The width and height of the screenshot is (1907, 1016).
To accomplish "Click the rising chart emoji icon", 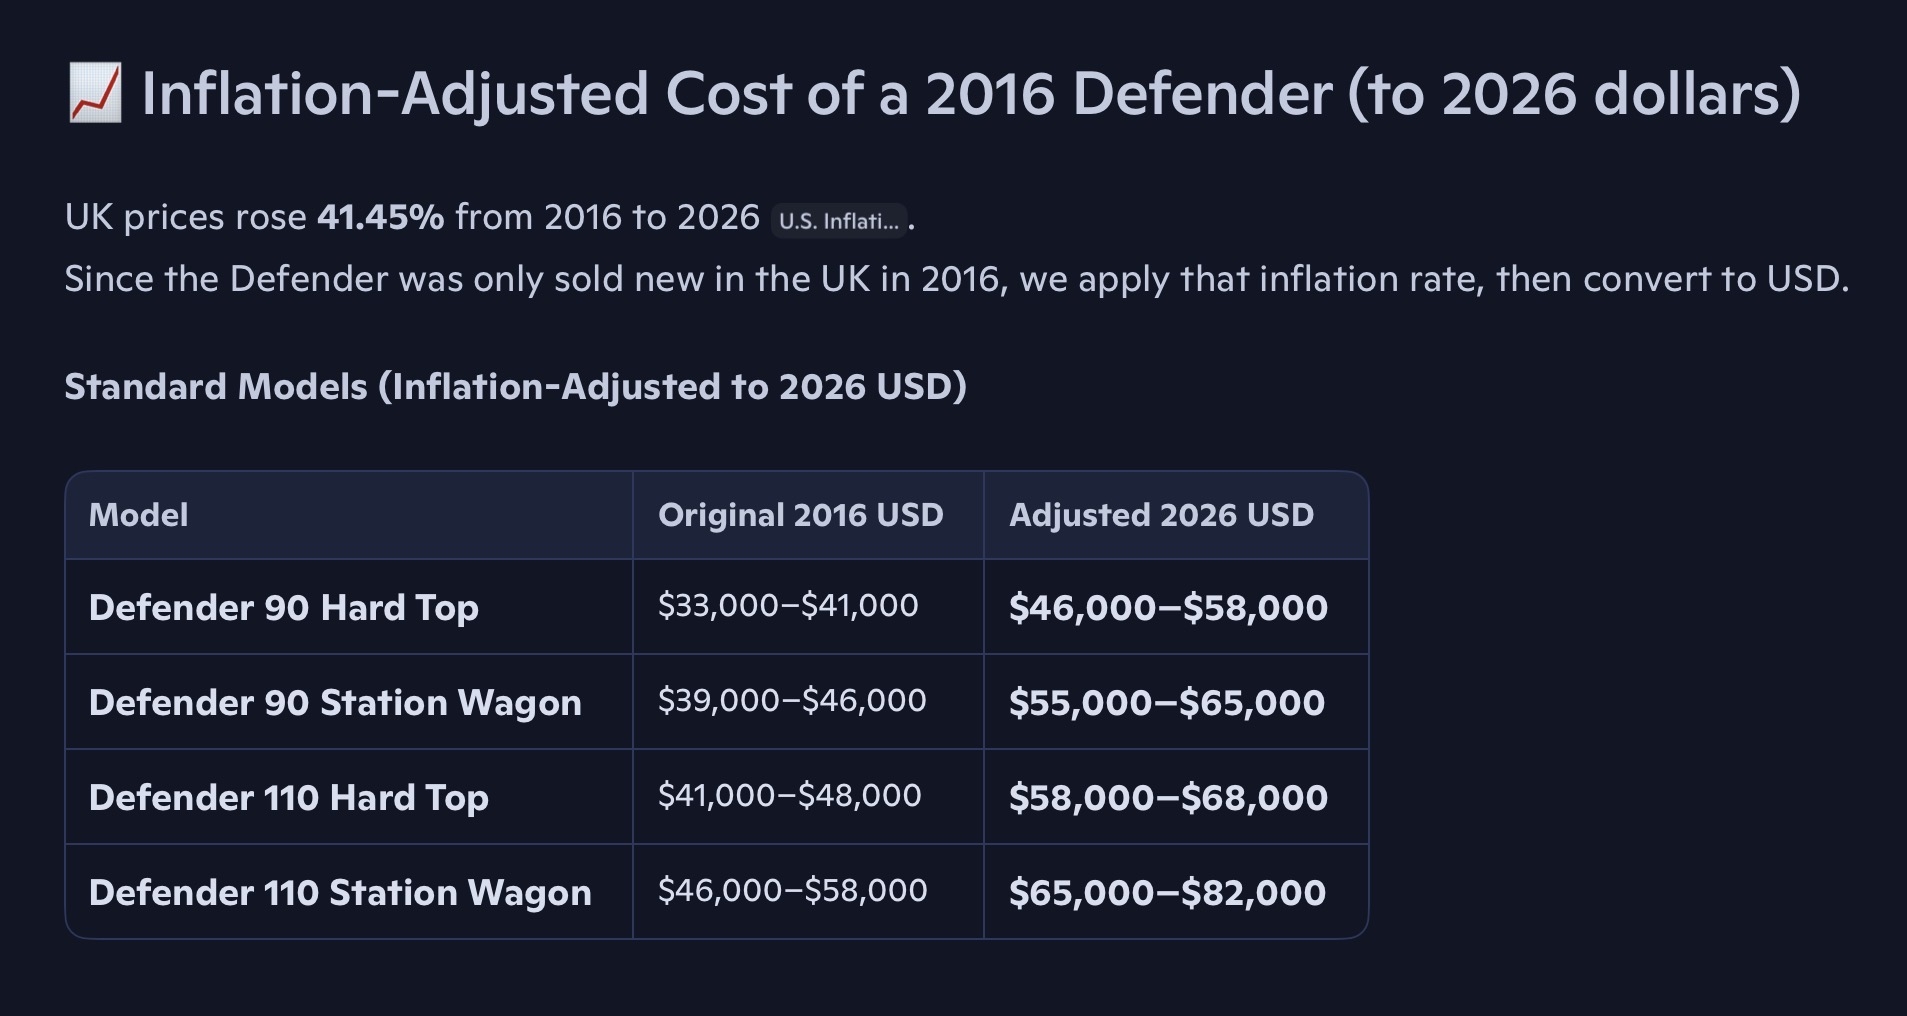I will tap(94, 93).
